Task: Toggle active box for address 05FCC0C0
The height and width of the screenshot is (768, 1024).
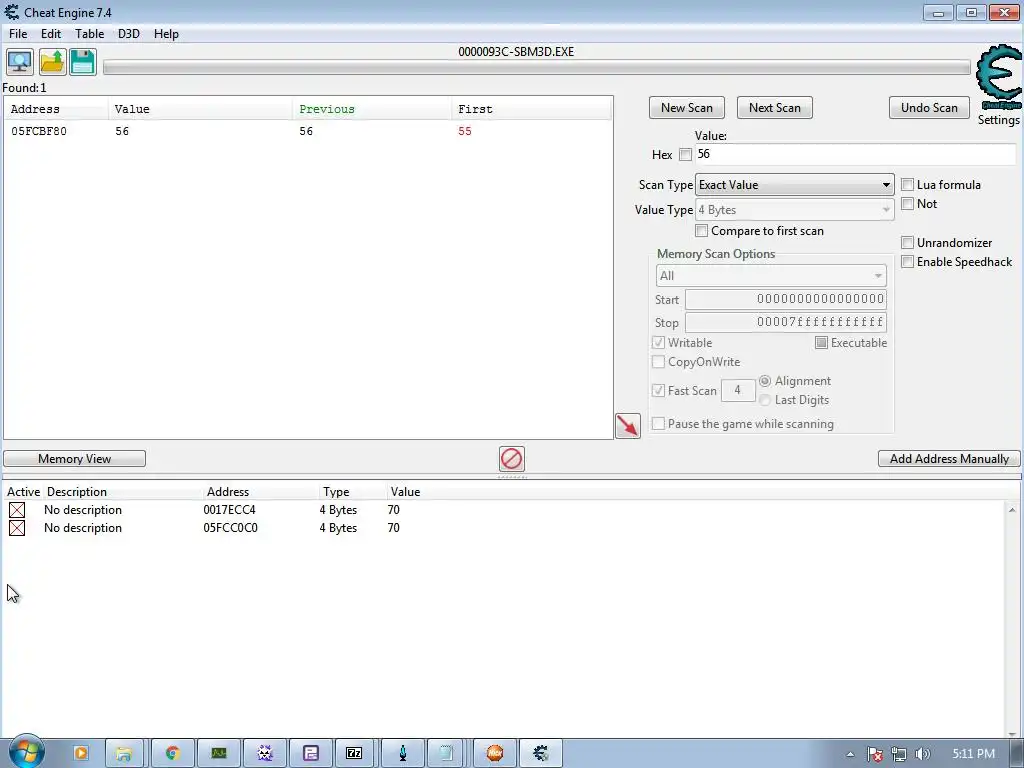Action: (17, 528)
